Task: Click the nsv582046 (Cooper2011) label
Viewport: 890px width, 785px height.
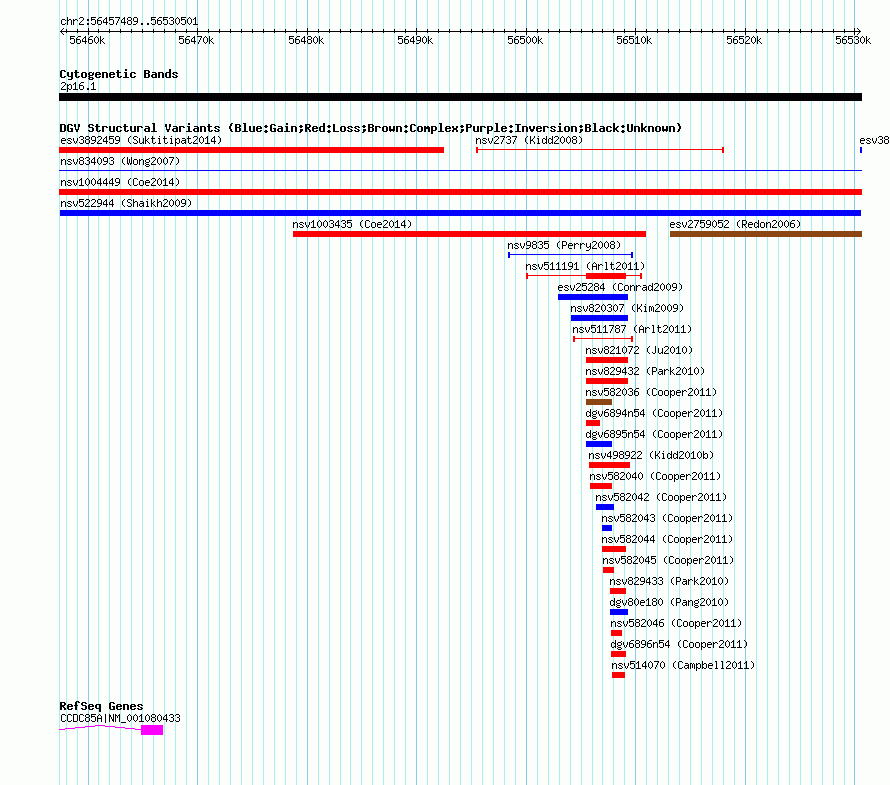Action: coord(676,623)
